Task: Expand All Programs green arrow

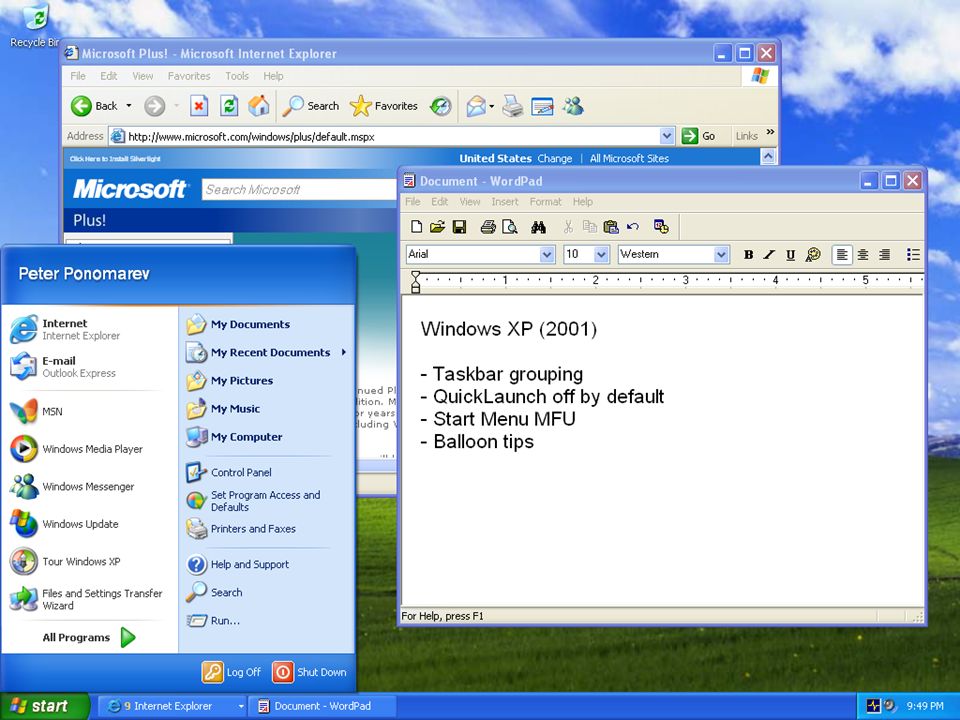Action: (x=128, y=637)
